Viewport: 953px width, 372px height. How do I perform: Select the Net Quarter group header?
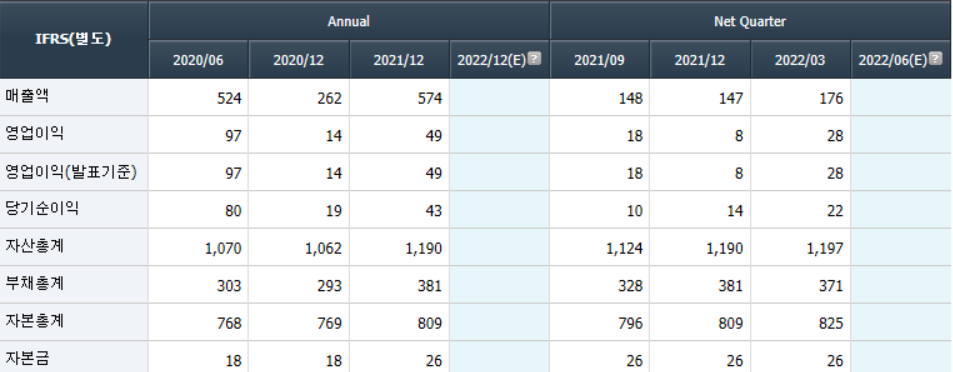click(x=750, y=21)
